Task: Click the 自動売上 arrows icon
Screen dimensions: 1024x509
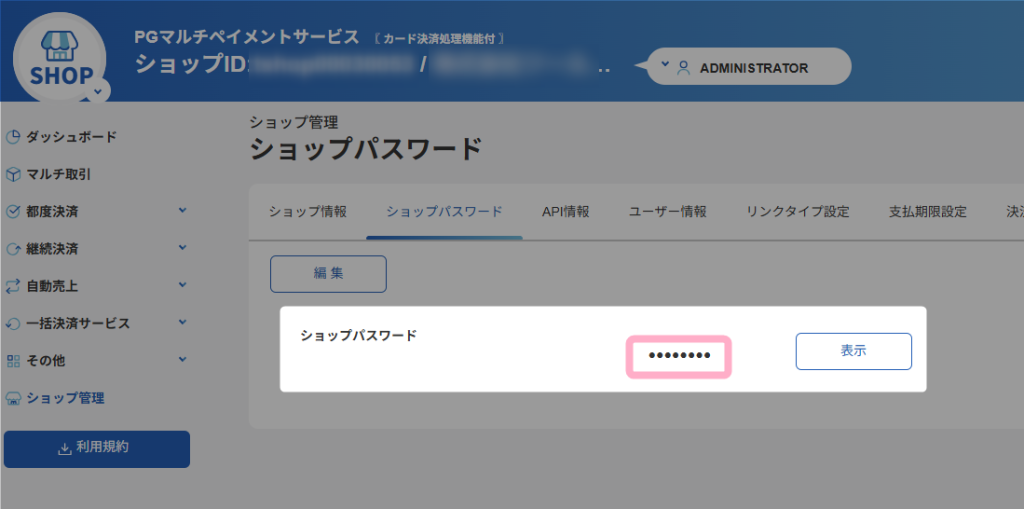Action: tap(13, 286)
